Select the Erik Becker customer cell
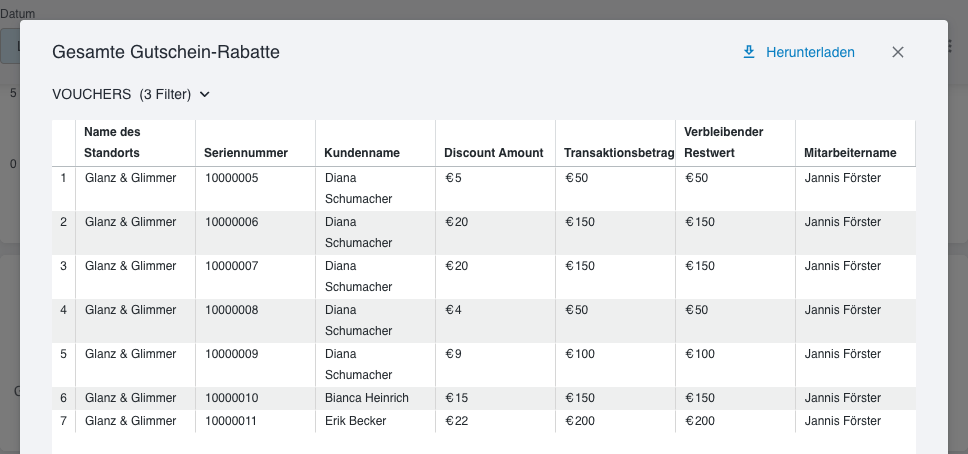968x454 pixels. pyautogui.click(x=355, y=421)
